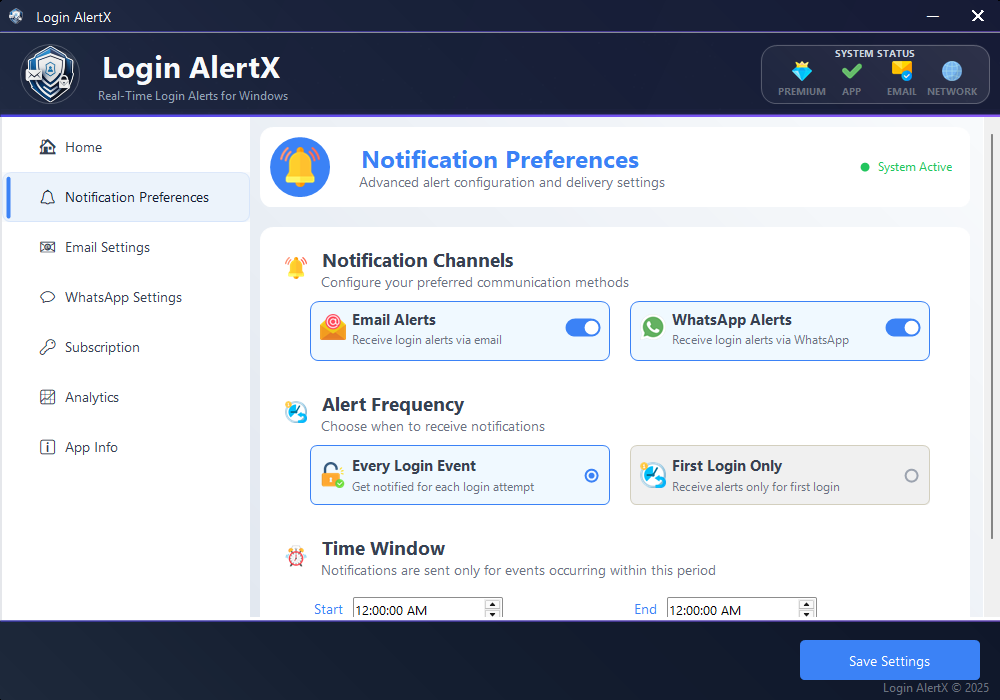
Task: Click the Network status icon
Action: click(x=951, y=72)
